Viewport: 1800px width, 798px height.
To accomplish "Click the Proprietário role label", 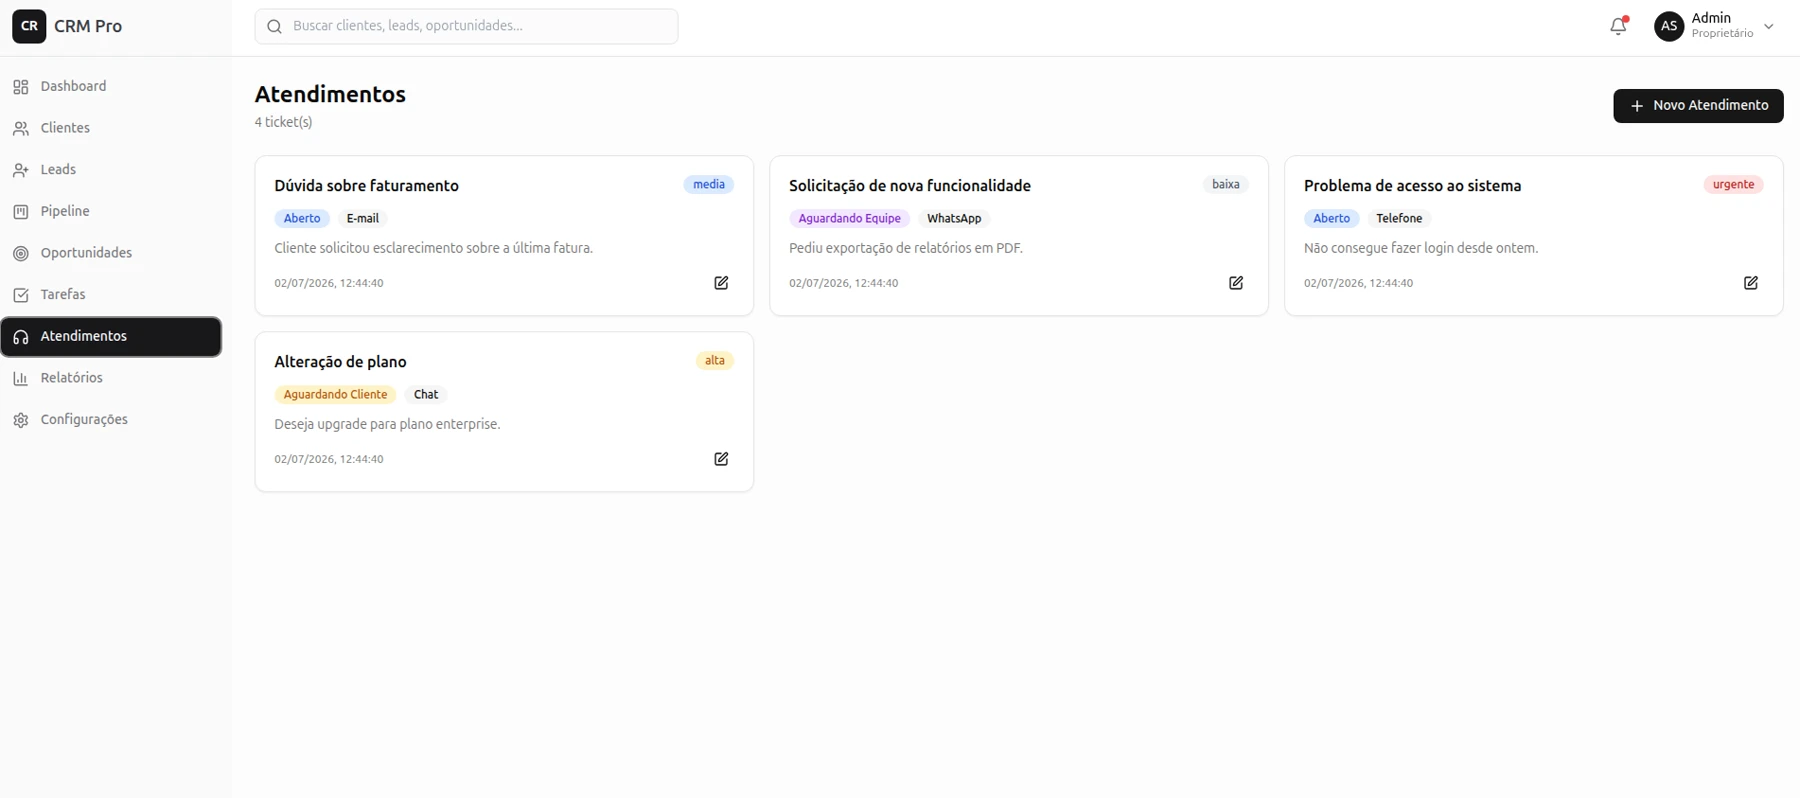I will click(1722, 34).
